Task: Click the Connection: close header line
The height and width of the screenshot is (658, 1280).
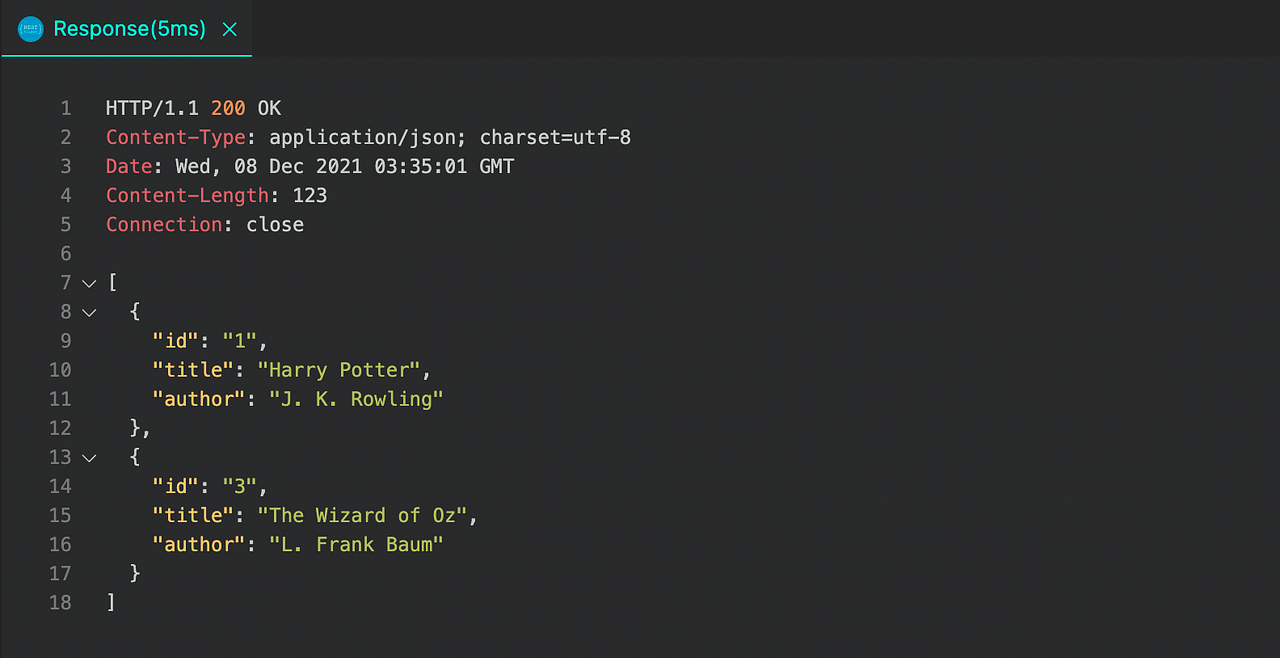Action: [x=204, y=224]
